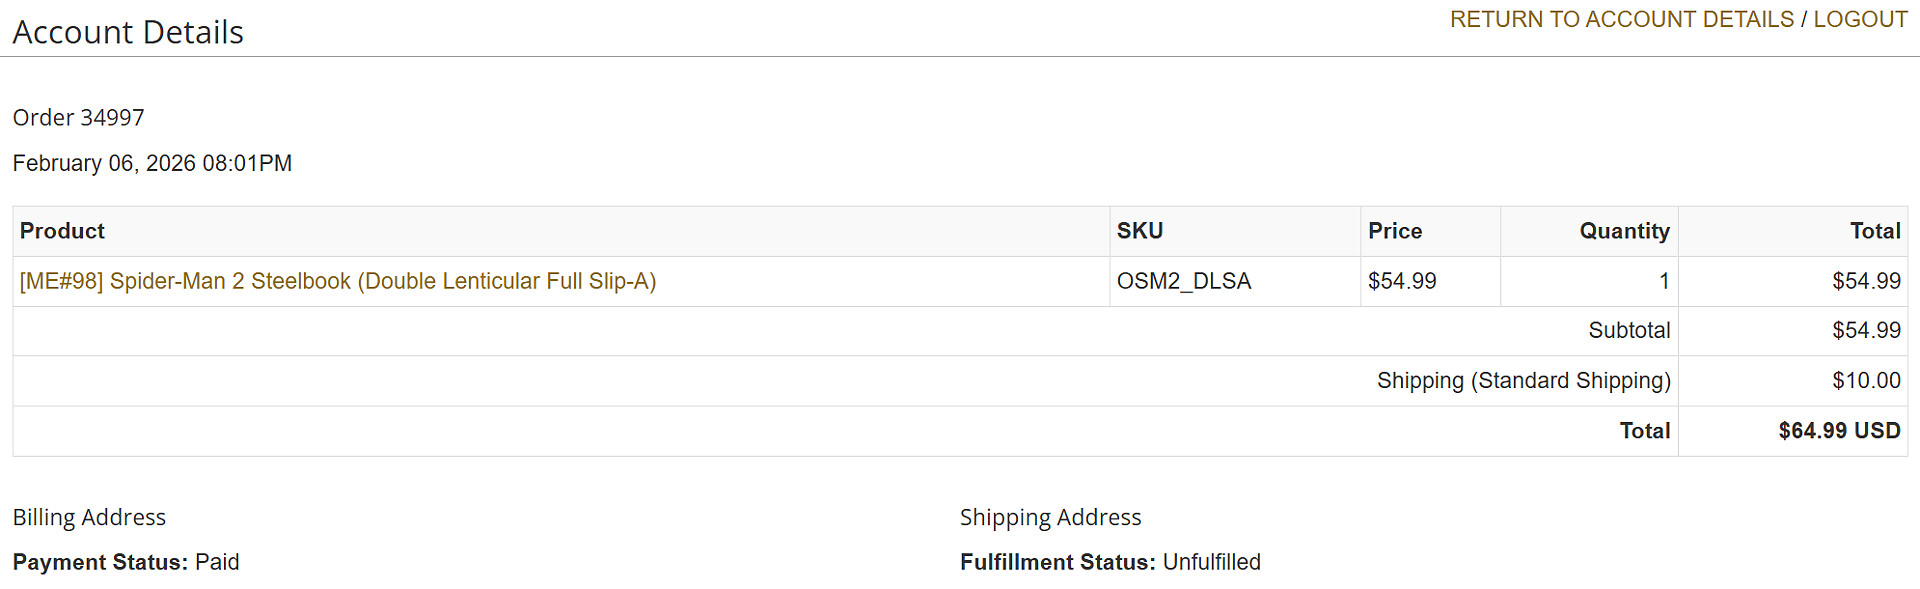Screen dimensions: 1920x589
Task: Click the Shipping (Standard Shipping) label
Action: [1523, 381]
